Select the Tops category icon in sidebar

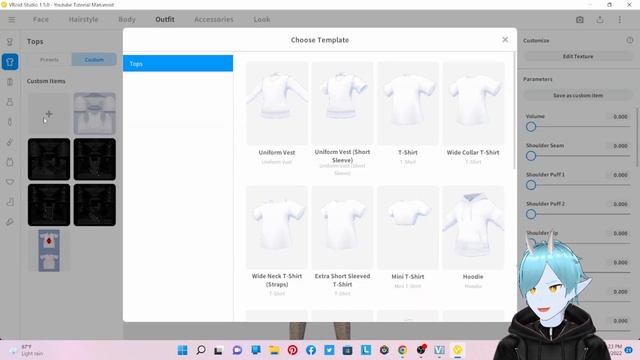pyautogui.click(x=10, y=62)
